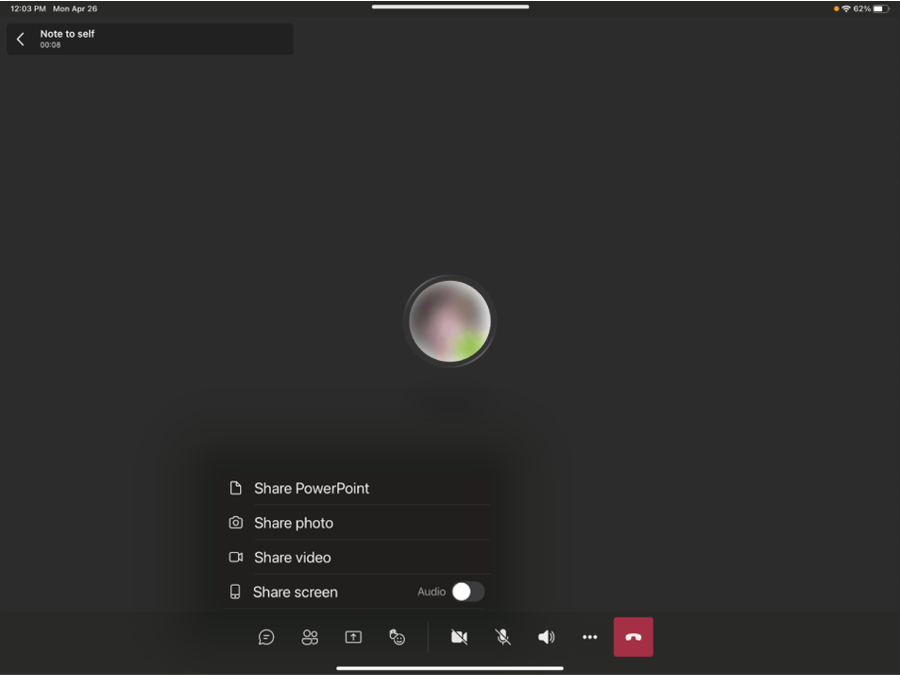Image resolution: width=900 pixels, height=675 pixels.
Task: Tap the Note to self call title
Action: pyautogui.click(x=67, y=34)
